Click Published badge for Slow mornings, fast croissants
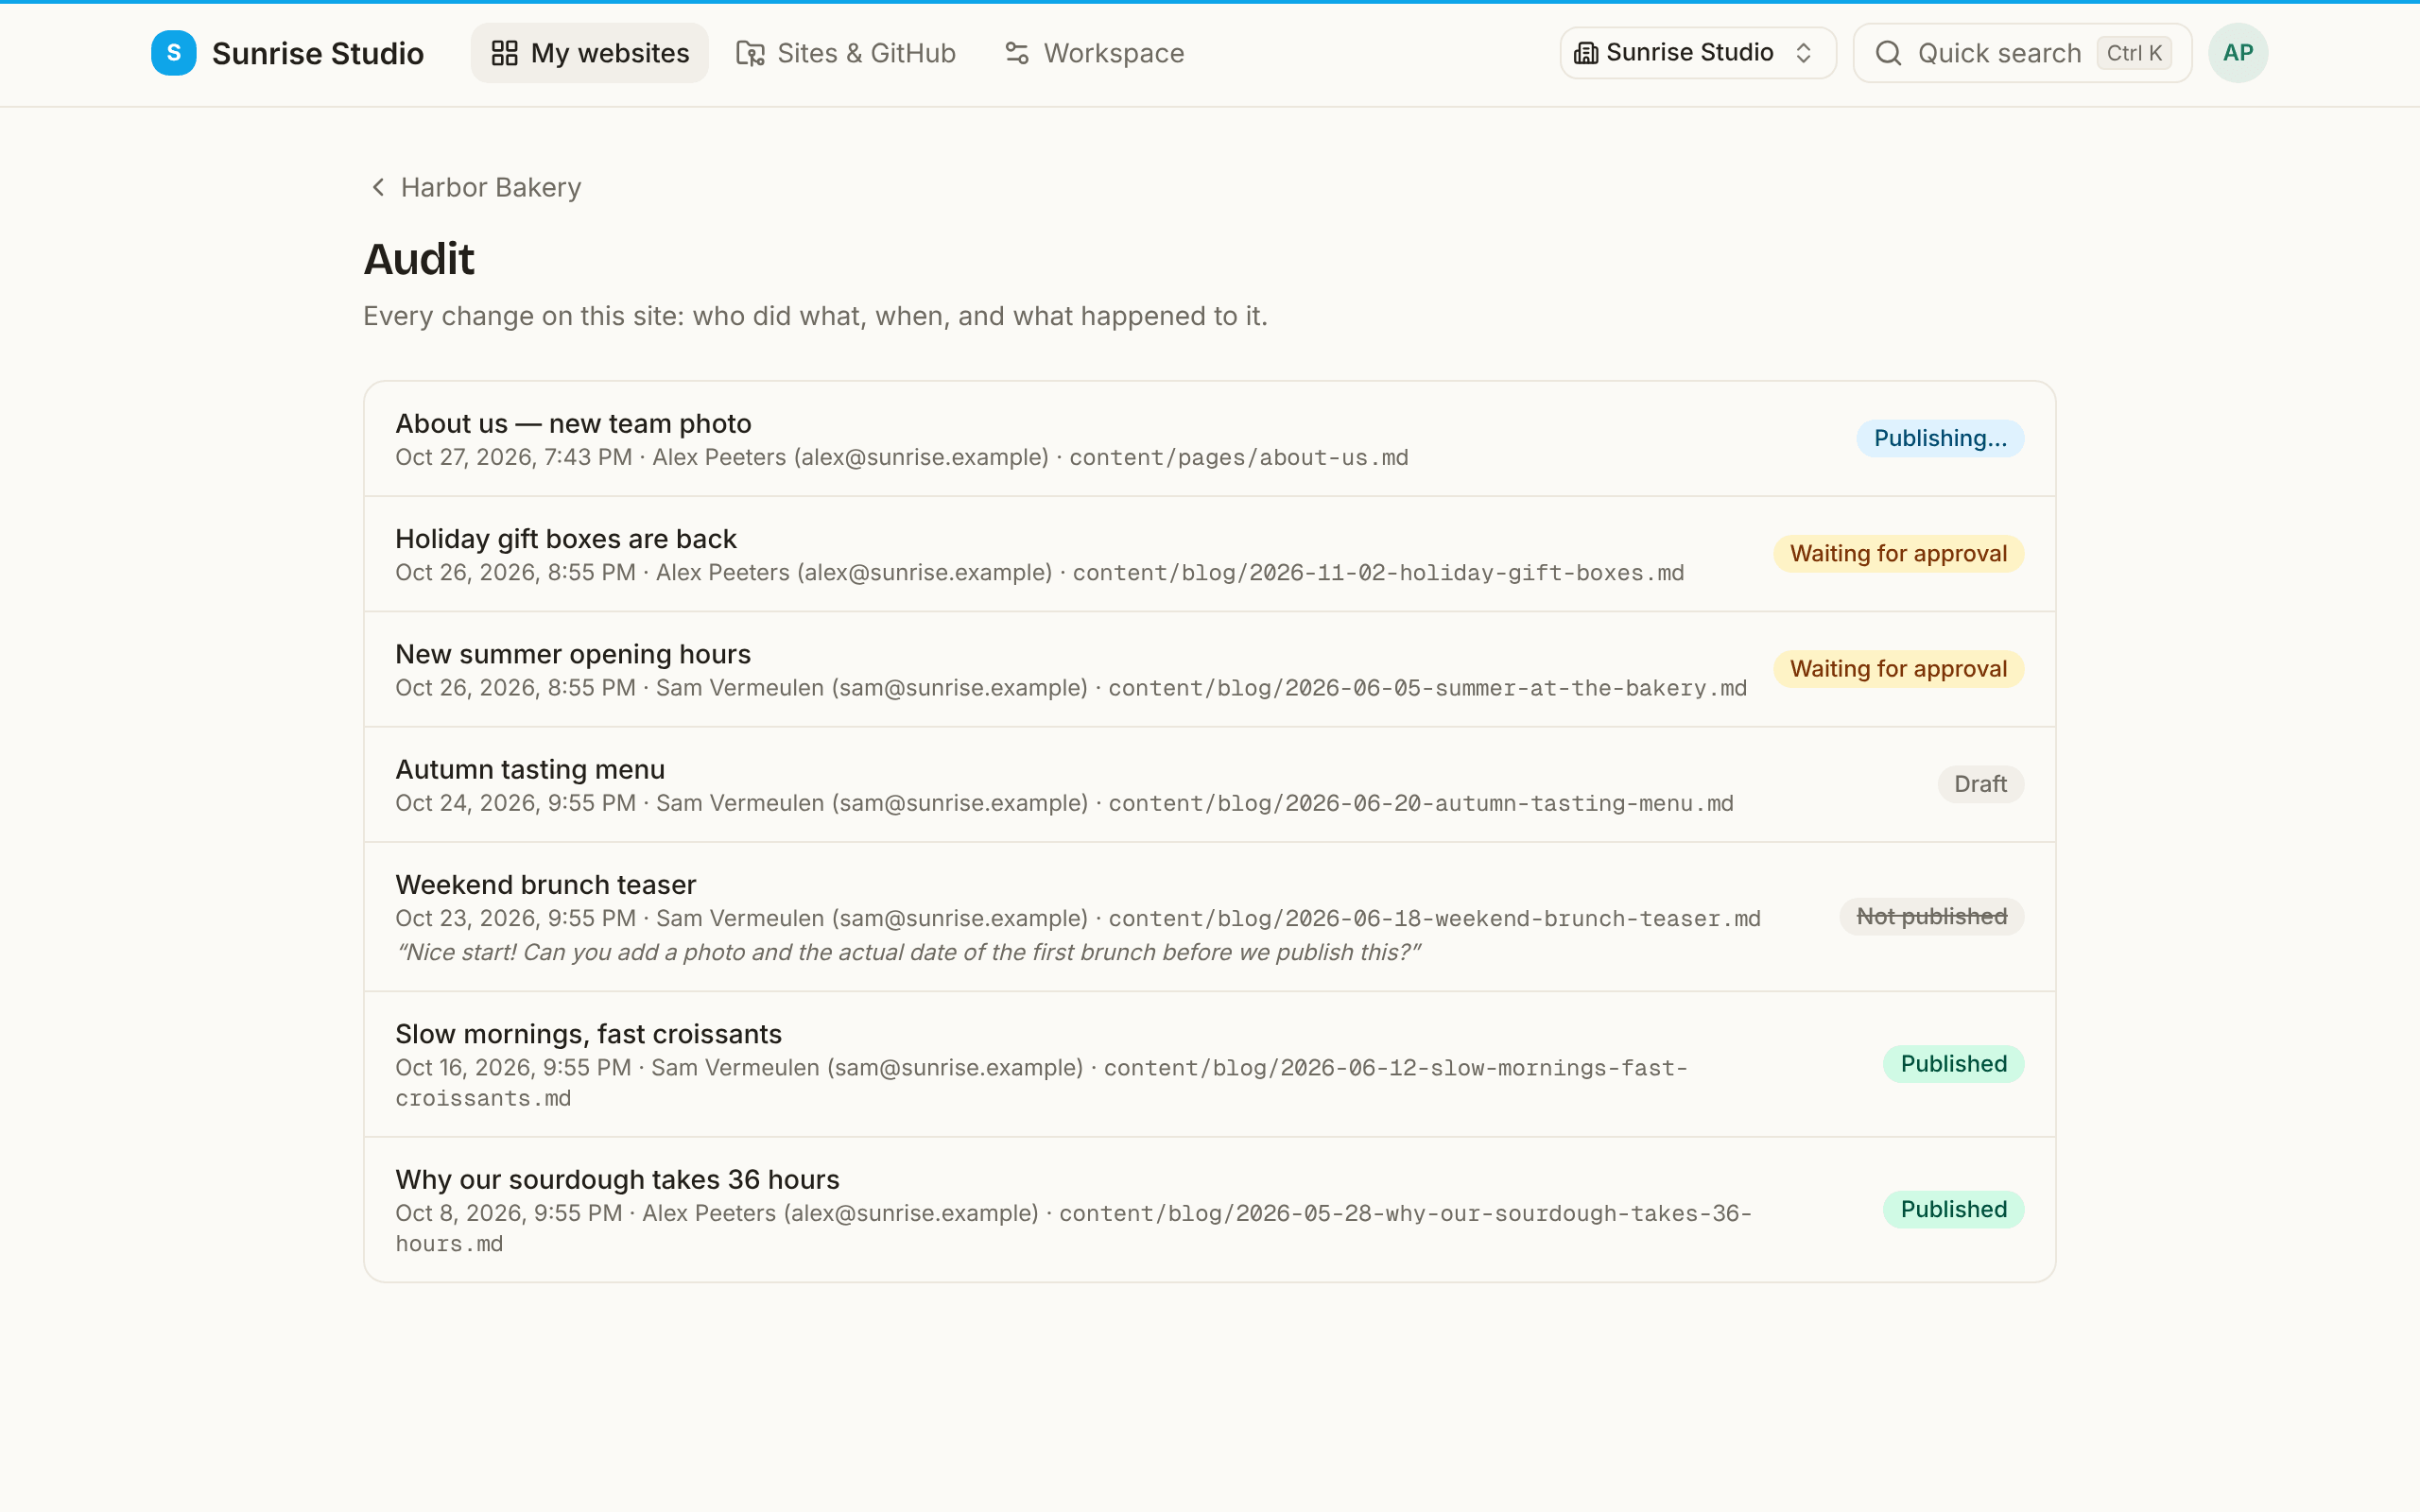This screenshot has width=2420, height=1512. click(x=1953, y=1064)
